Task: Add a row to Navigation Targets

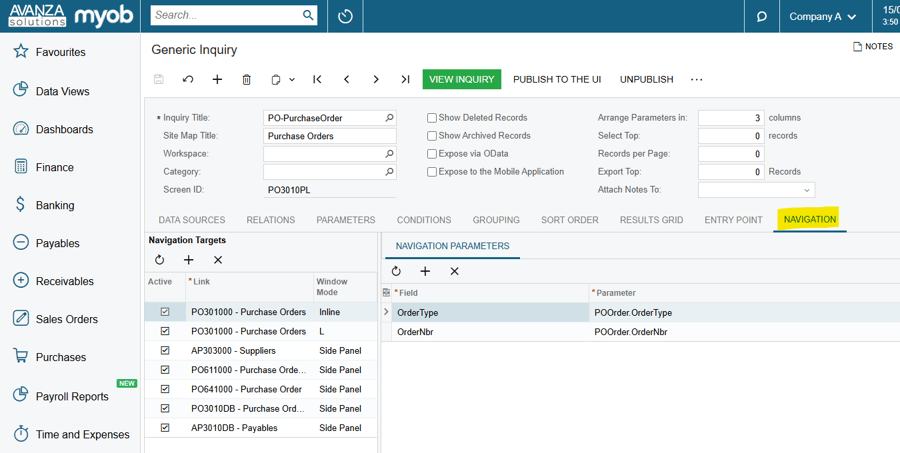Action: 188,260
